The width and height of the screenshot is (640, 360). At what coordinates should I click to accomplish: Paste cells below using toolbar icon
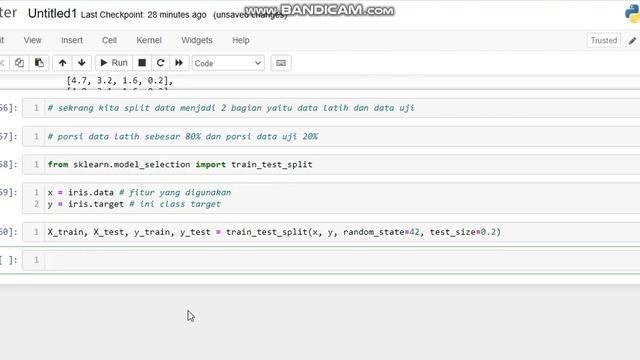coord(39,63)
